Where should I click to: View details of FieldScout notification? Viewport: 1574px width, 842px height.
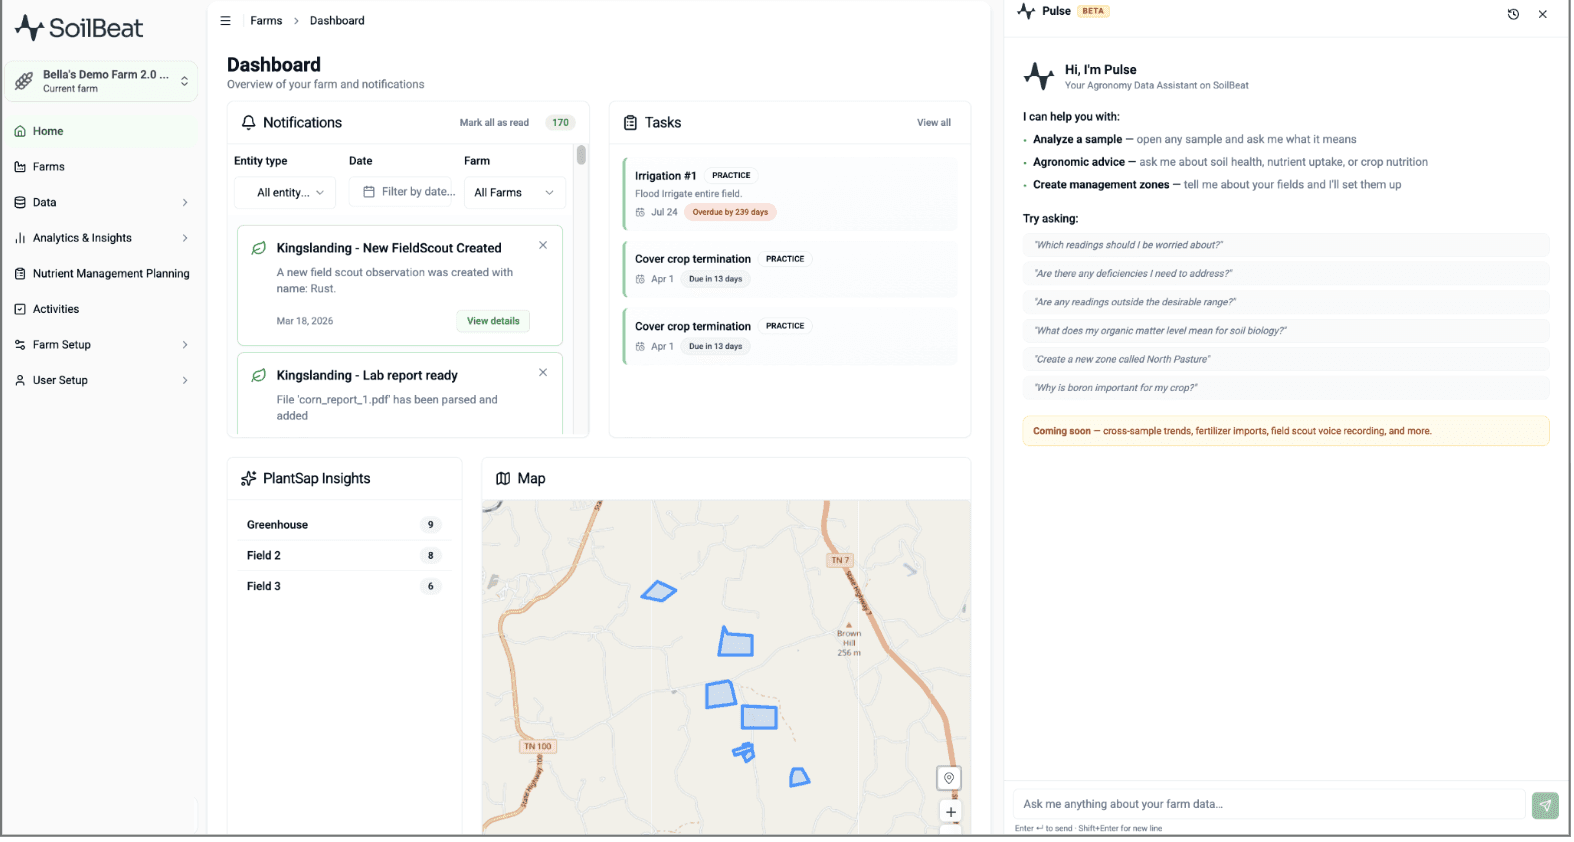(x=493, y=321)
